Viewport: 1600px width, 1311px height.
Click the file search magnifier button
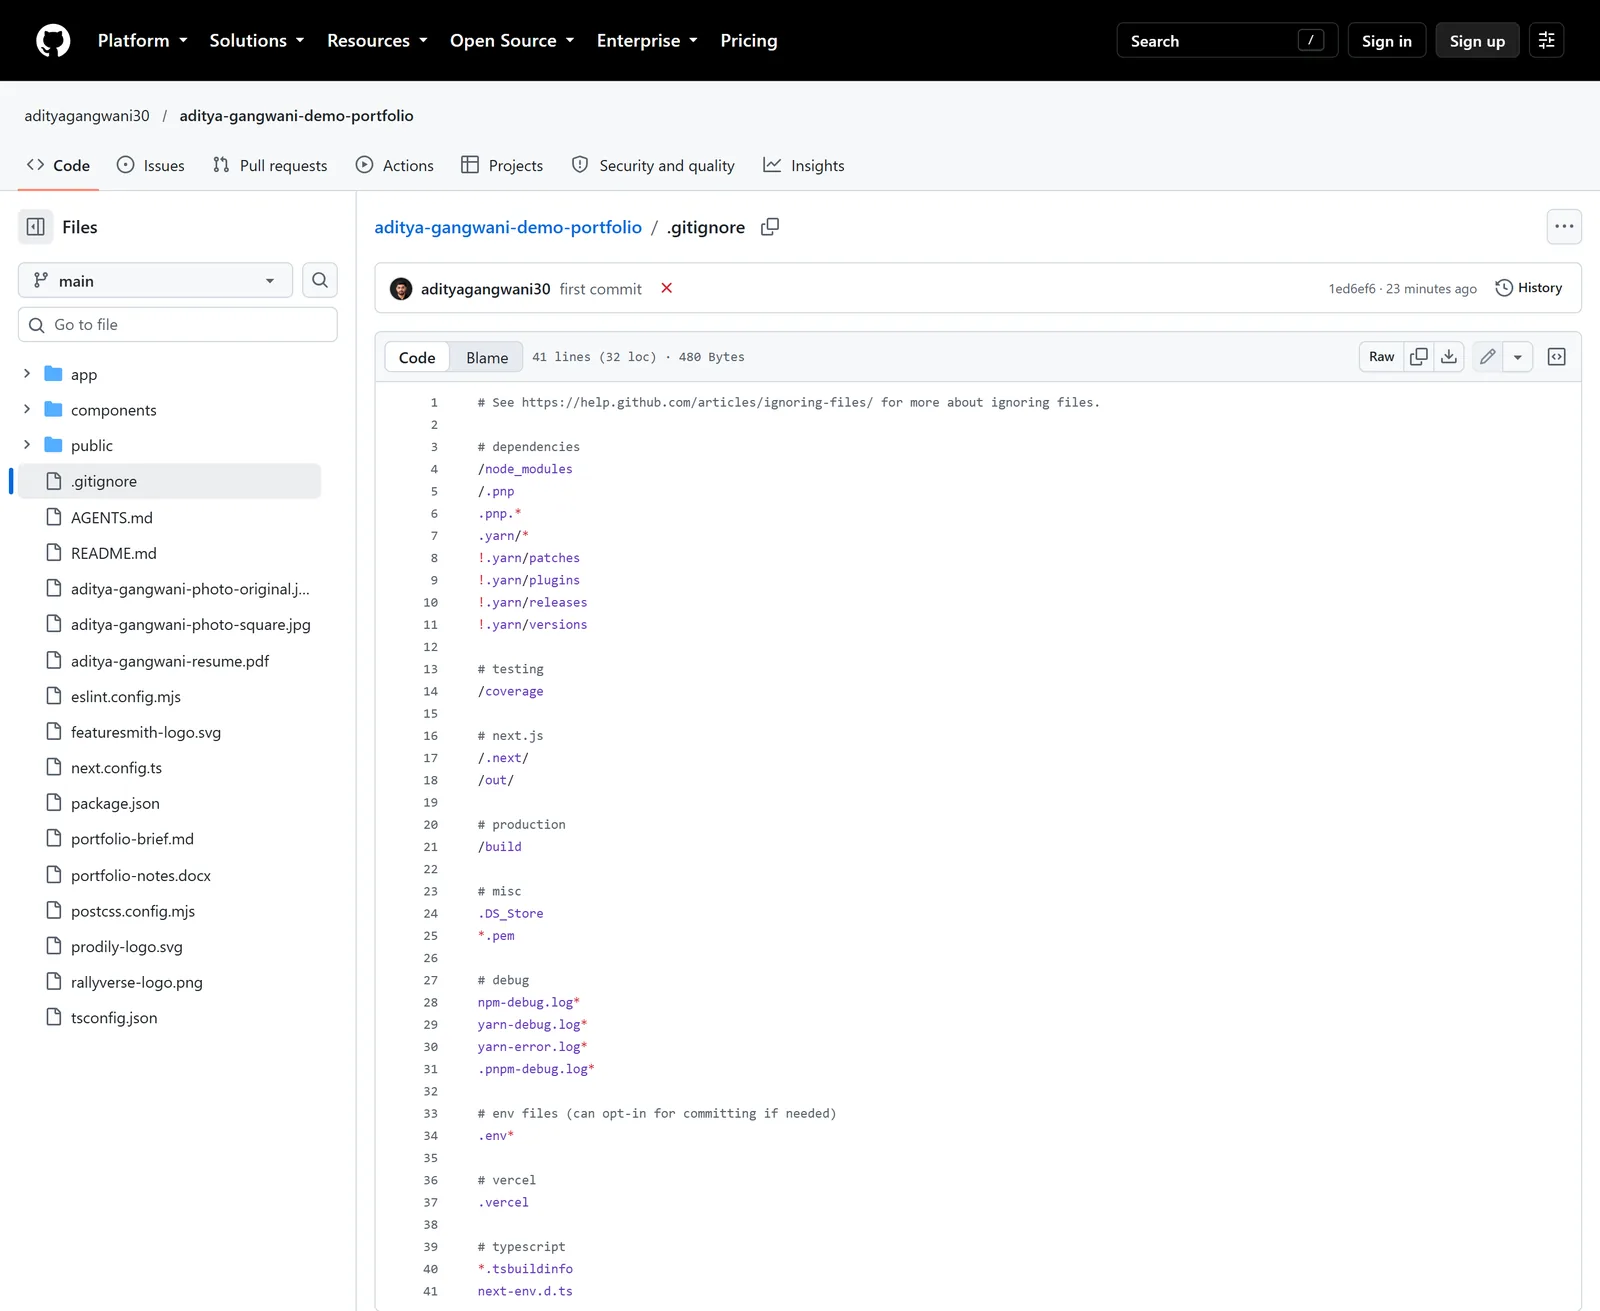(320, 280)
